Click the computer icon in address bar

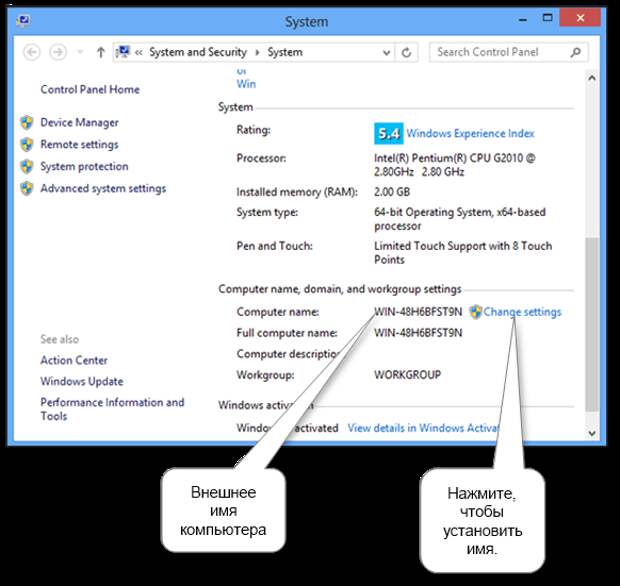[x=123, y=52]
